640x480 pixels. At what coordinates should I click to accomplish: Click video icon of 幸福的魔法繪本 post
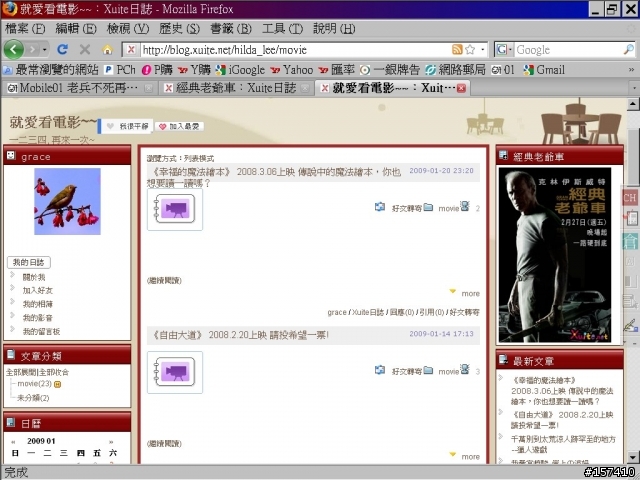click(x=175, y=209)
